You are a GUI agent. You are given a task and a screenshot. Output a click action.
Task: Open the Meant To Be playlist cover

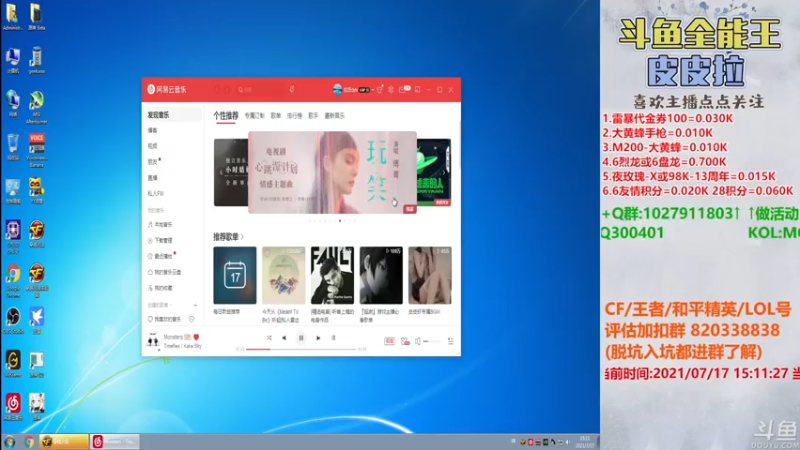284,276
